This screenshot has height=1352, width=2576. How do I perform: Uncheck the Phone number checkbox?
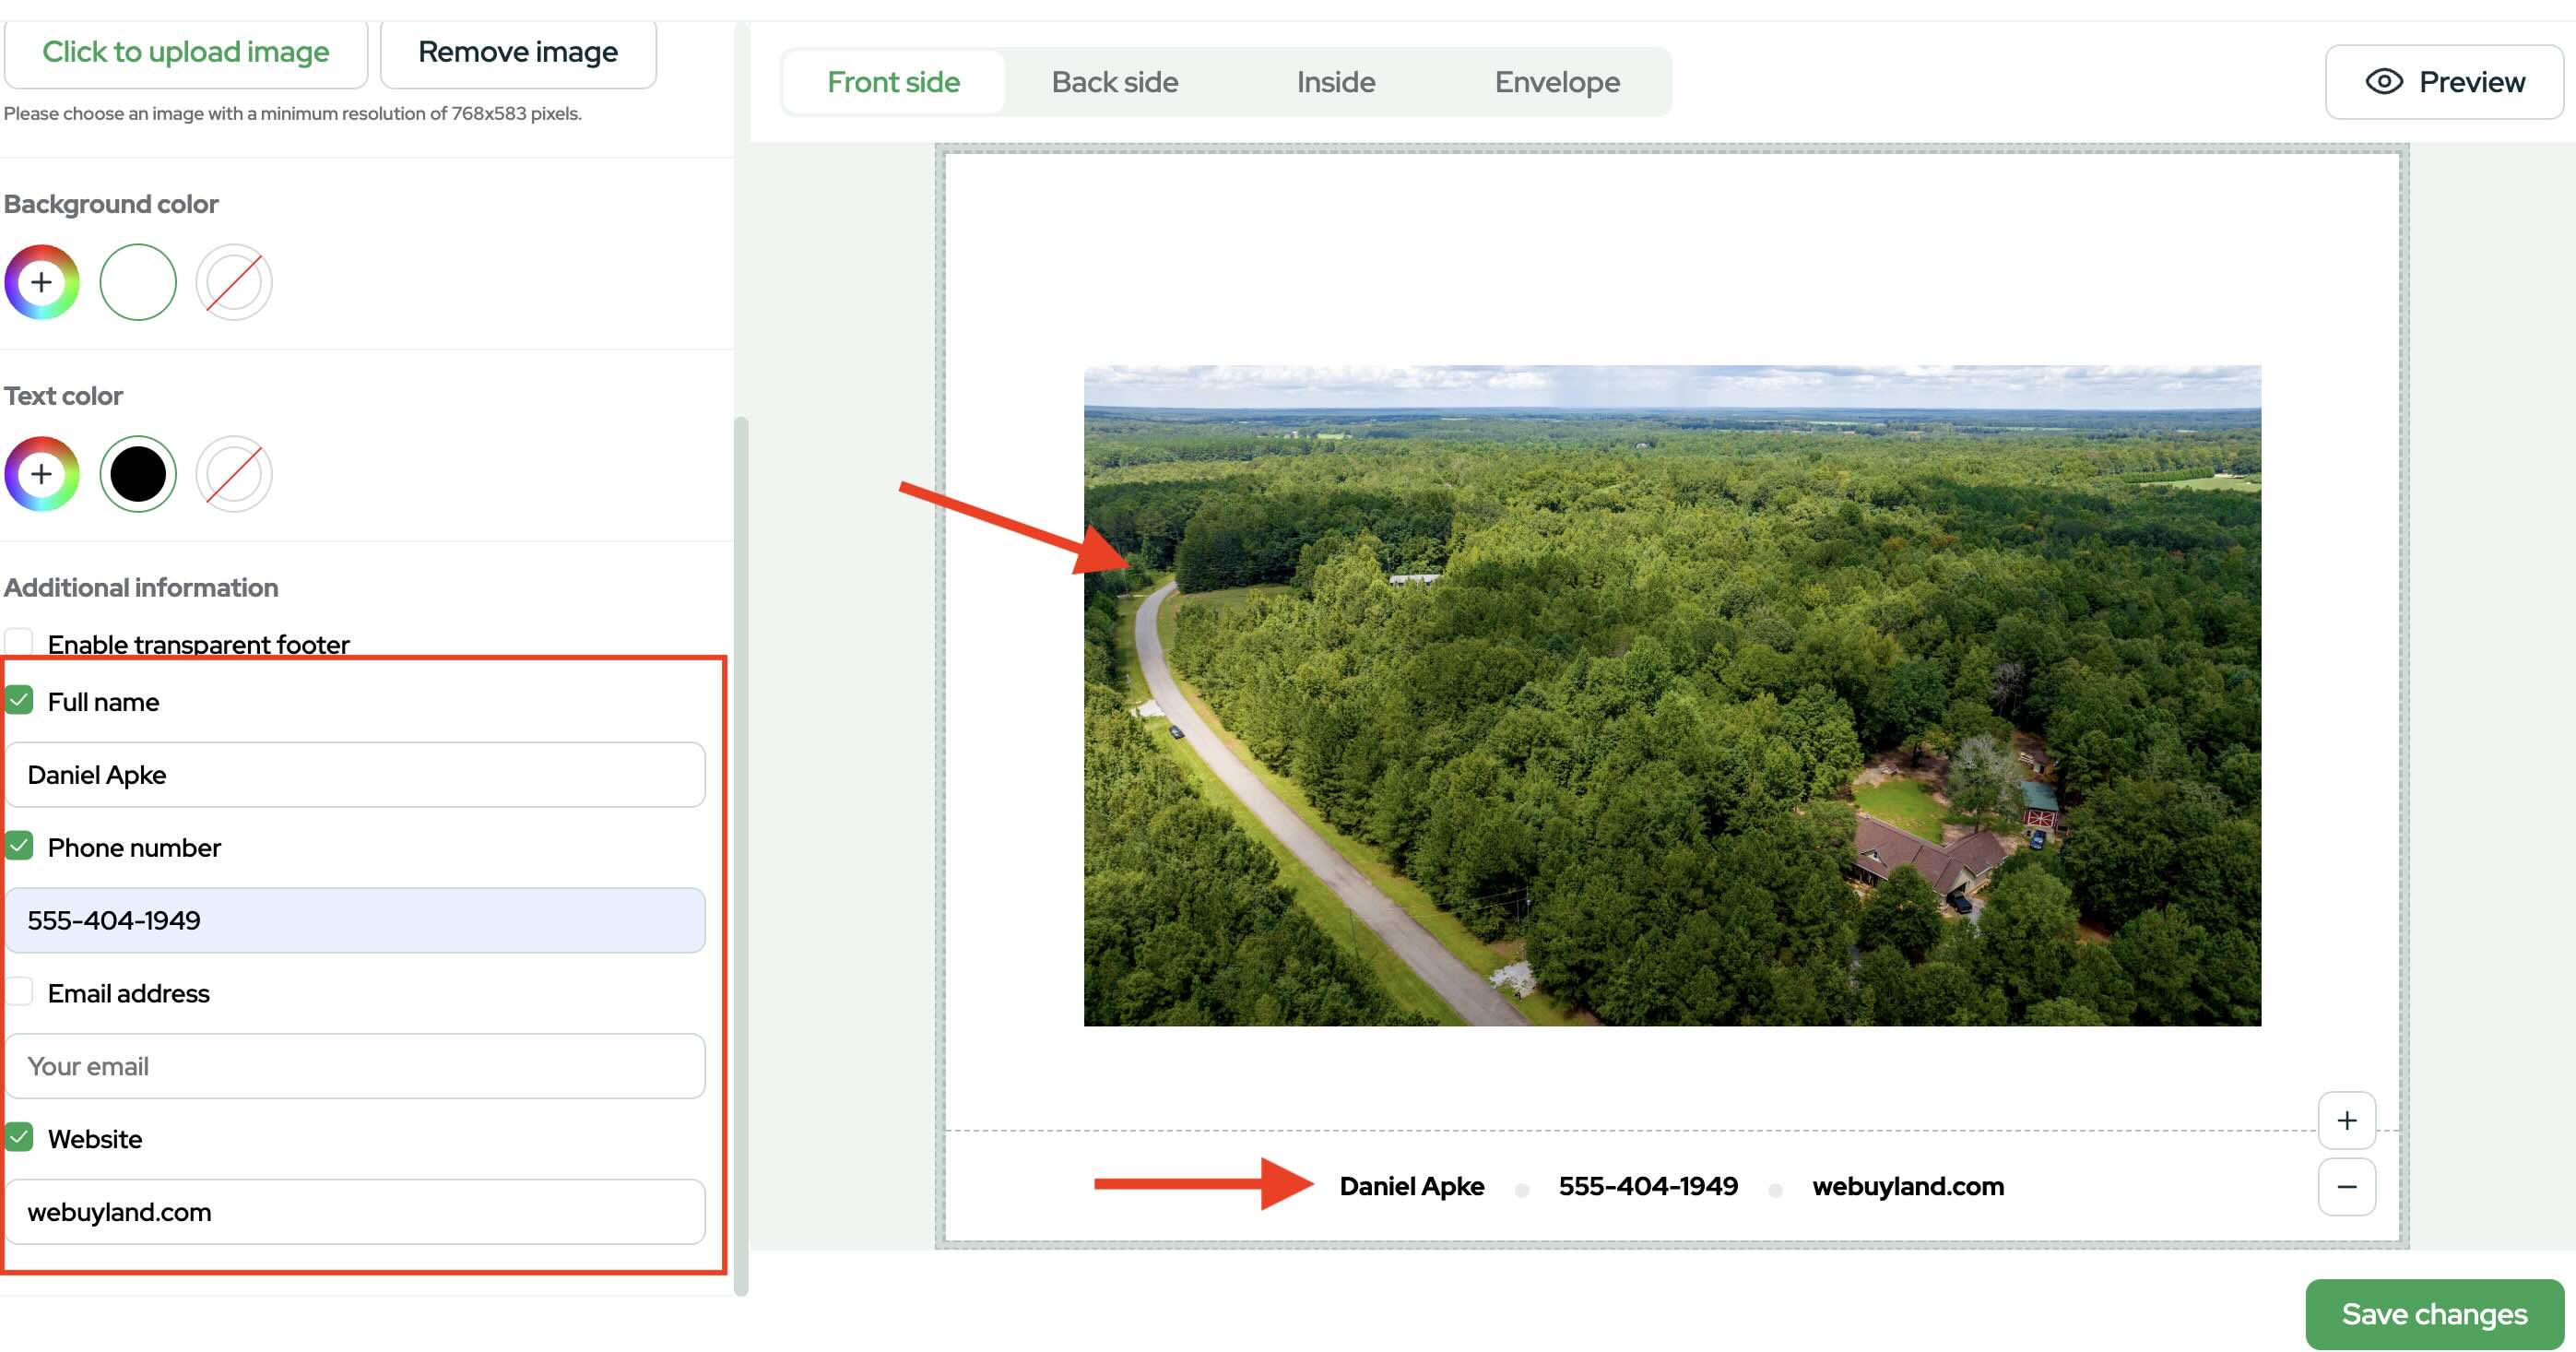click(x=19, y=846)
